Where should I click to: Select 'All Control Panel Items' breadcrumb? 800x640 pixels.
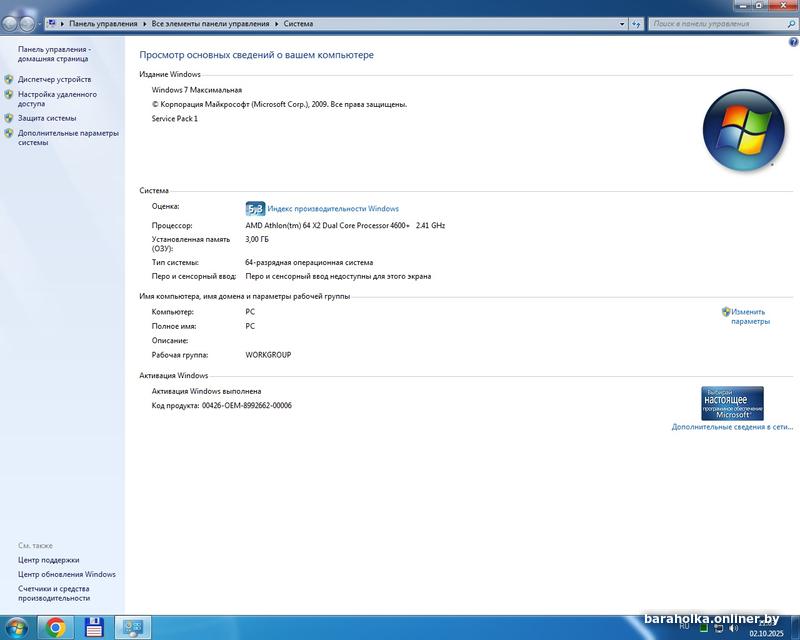point(210,23)
